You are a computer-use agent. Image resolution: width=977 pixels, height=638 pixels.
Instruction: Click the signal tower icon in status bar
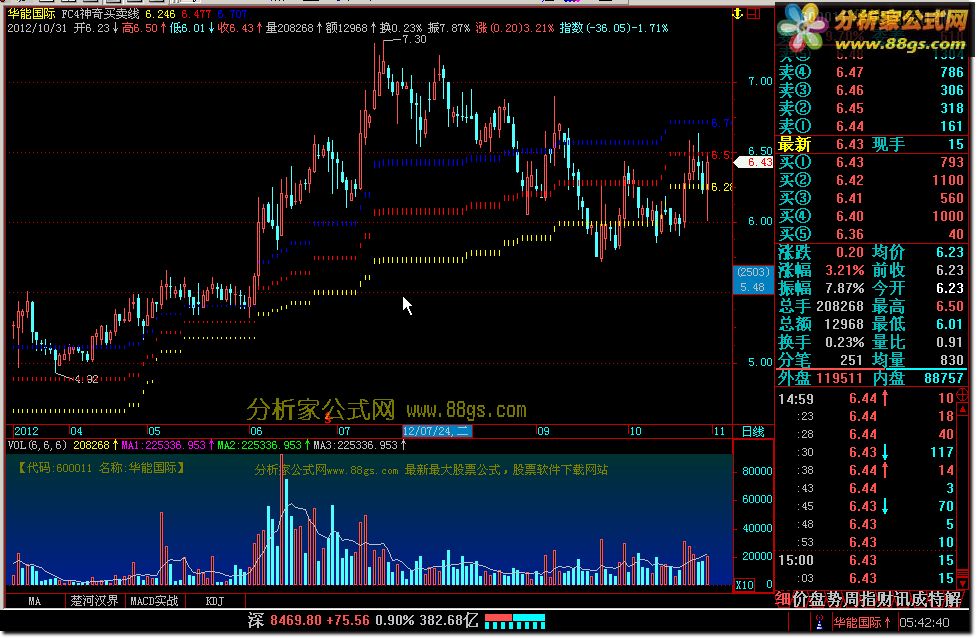tap(819, 622)
